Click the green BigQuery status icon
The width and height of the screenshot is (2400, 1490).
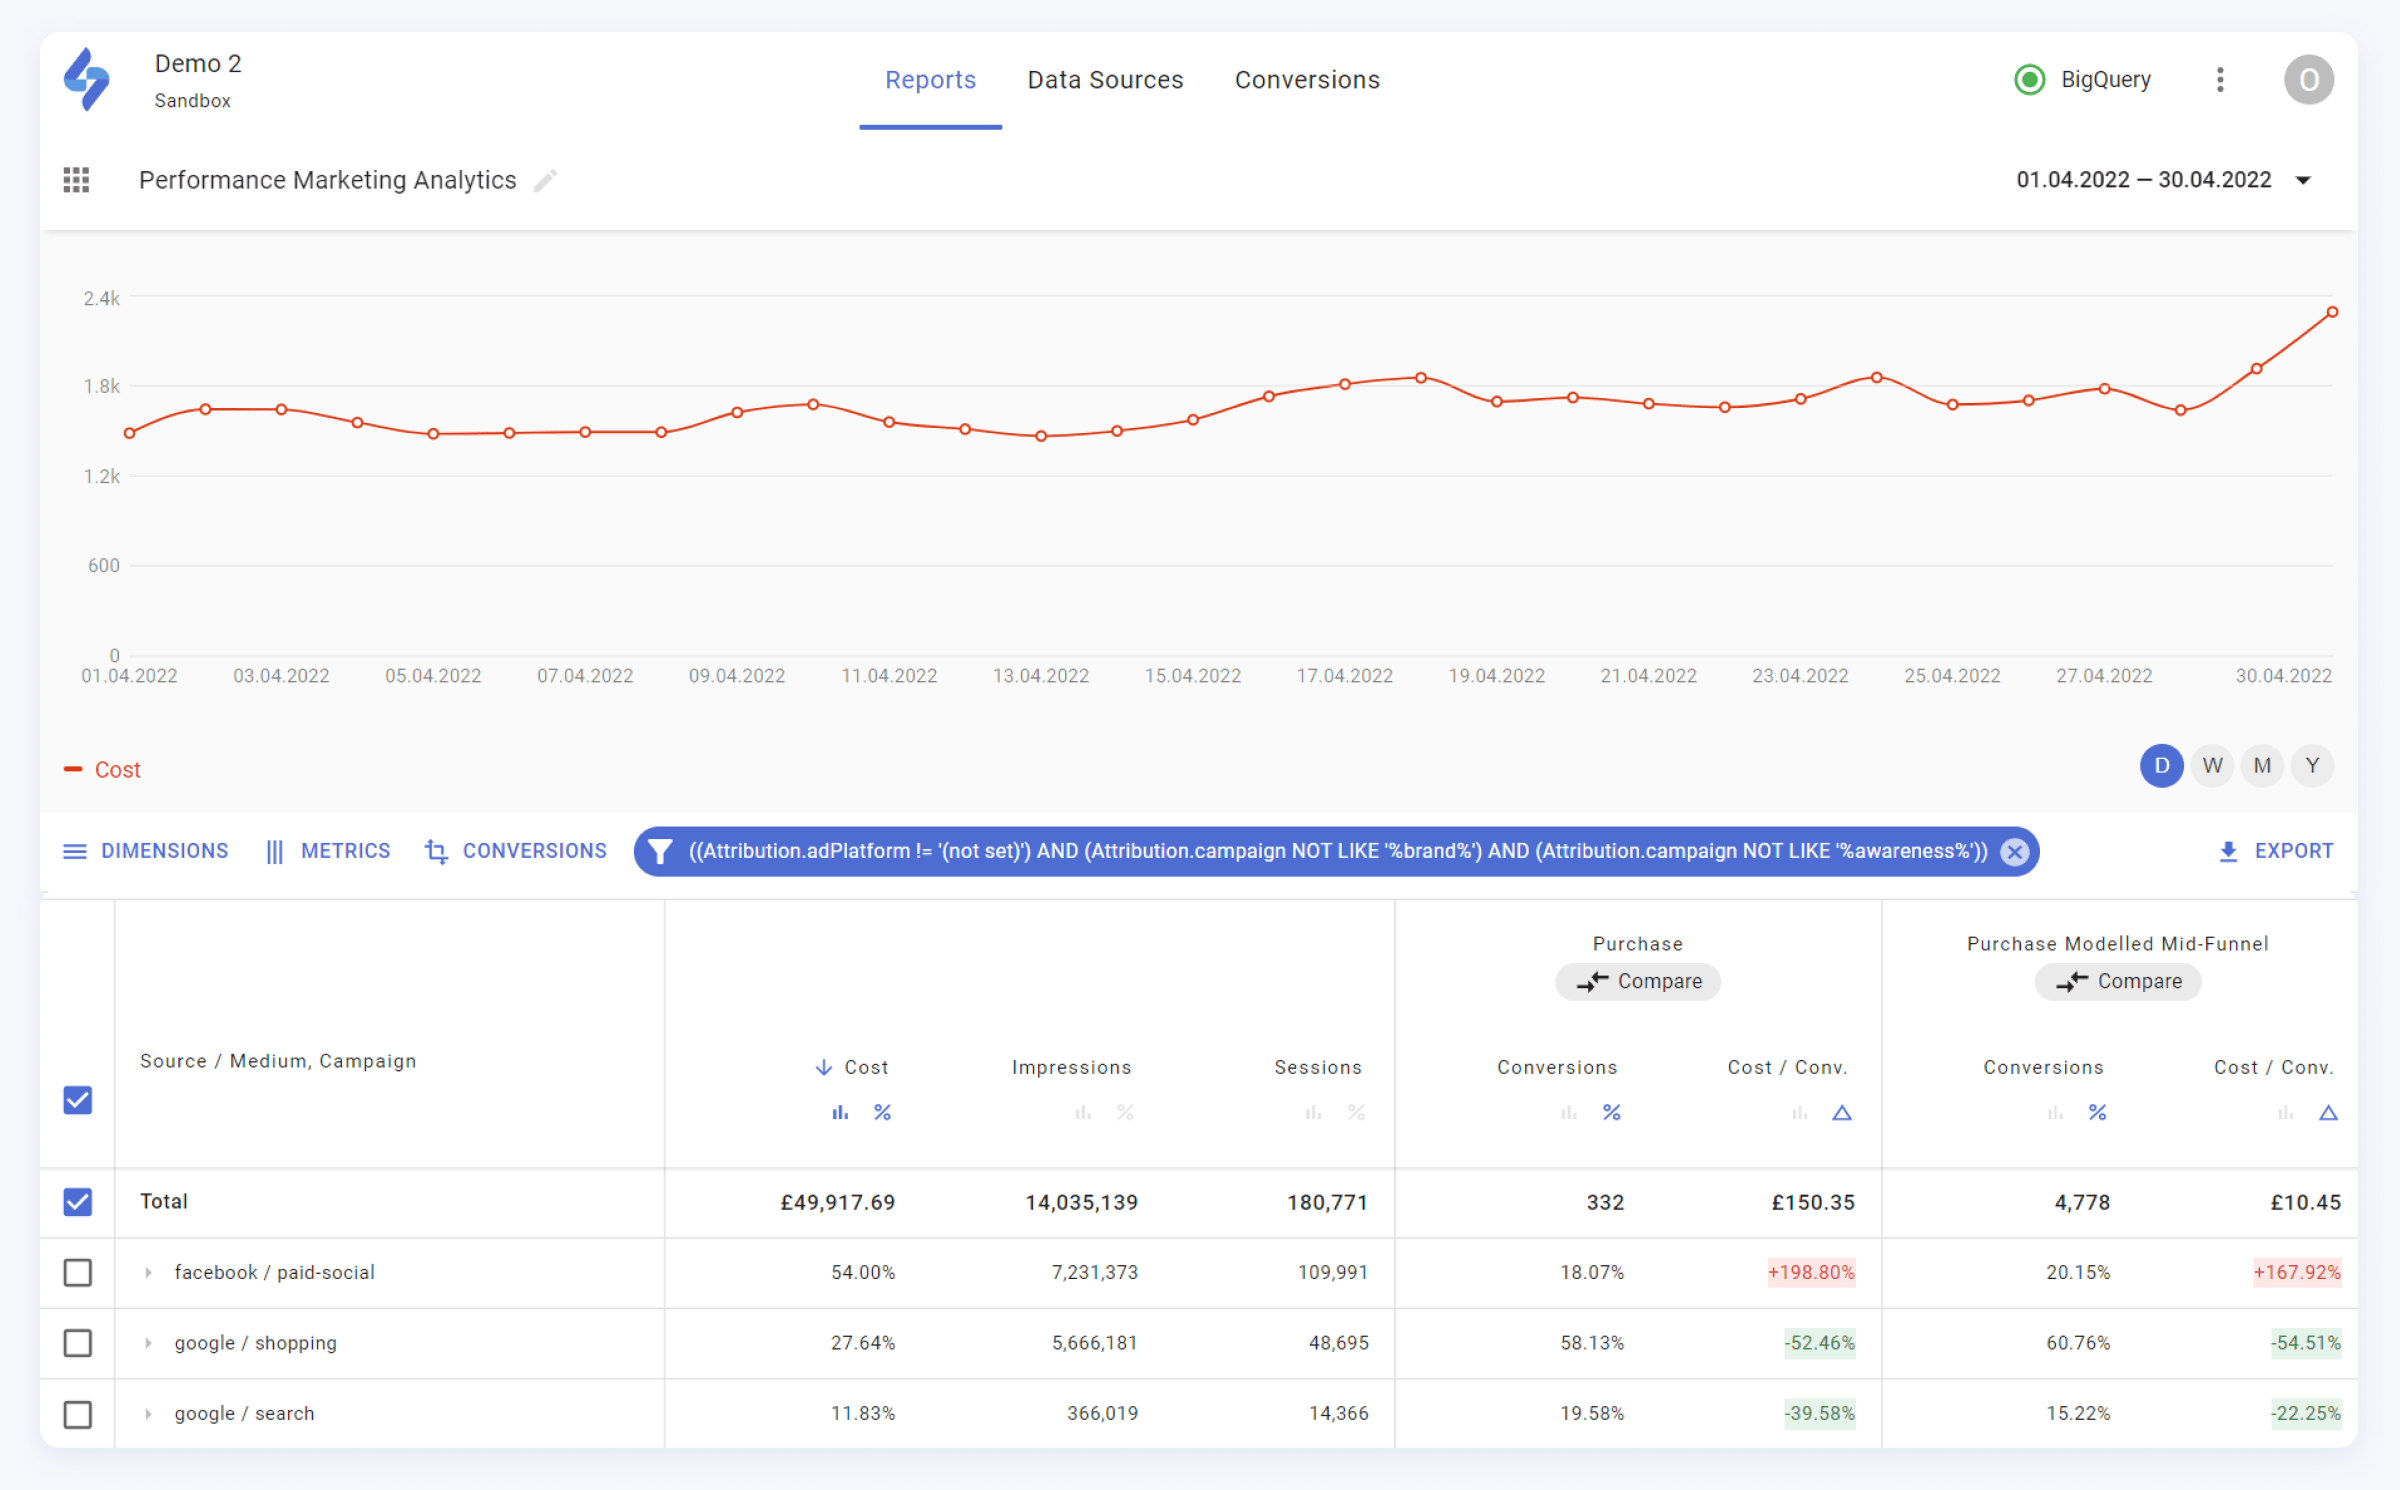[x=2029, y=80]
